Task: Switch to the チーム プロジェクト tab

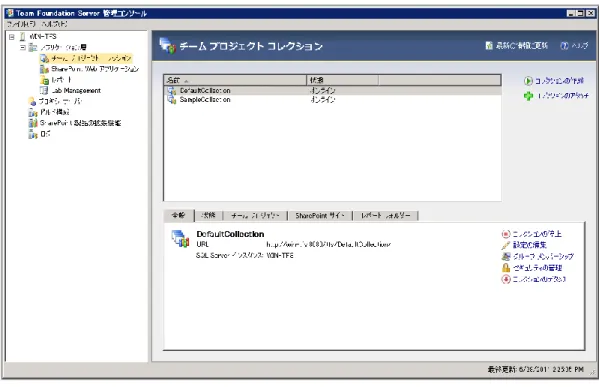Action: (x=255, y=216)
